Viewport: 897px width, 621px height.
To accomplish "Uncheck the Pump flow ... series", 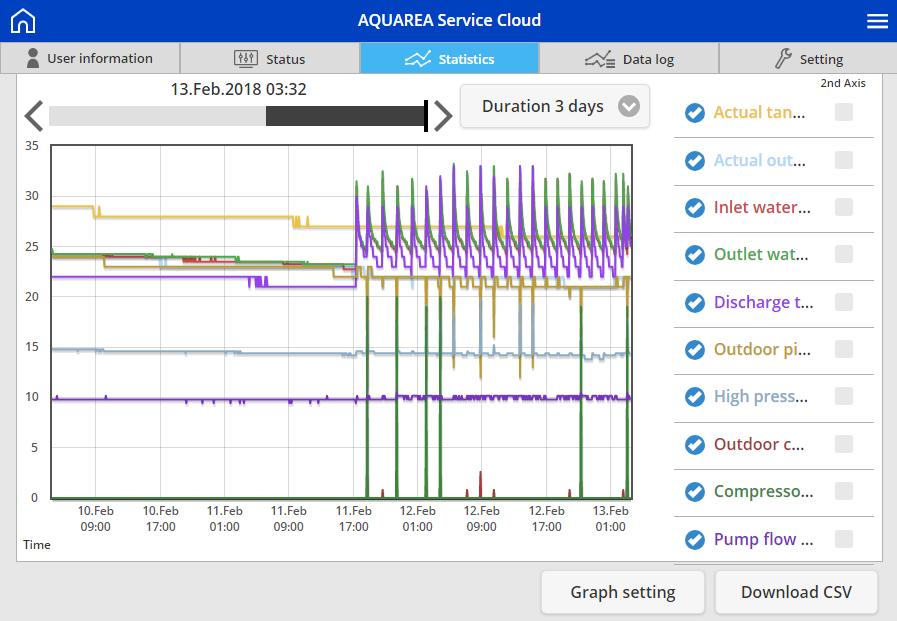I will (694, 539).
